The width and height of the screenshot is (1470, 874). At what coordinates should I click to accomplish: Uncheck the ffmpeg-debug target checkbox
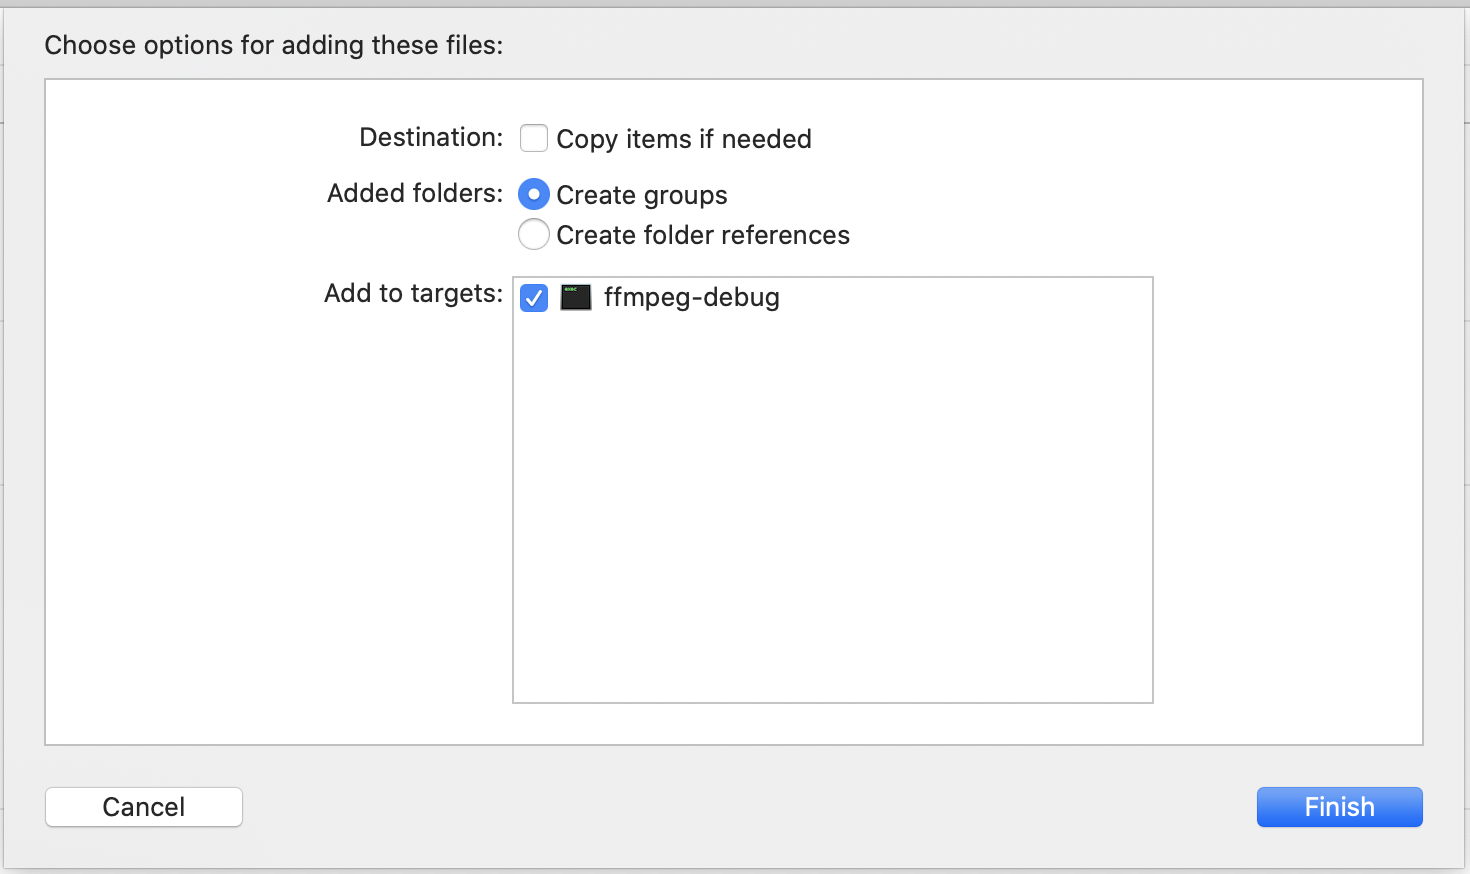point(534,298)
